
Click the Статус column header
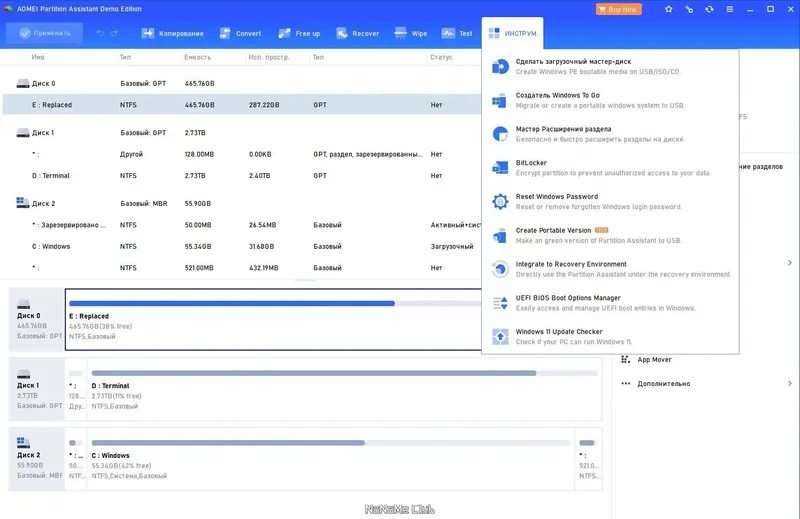pyautogui.click(x=441, y=57)
